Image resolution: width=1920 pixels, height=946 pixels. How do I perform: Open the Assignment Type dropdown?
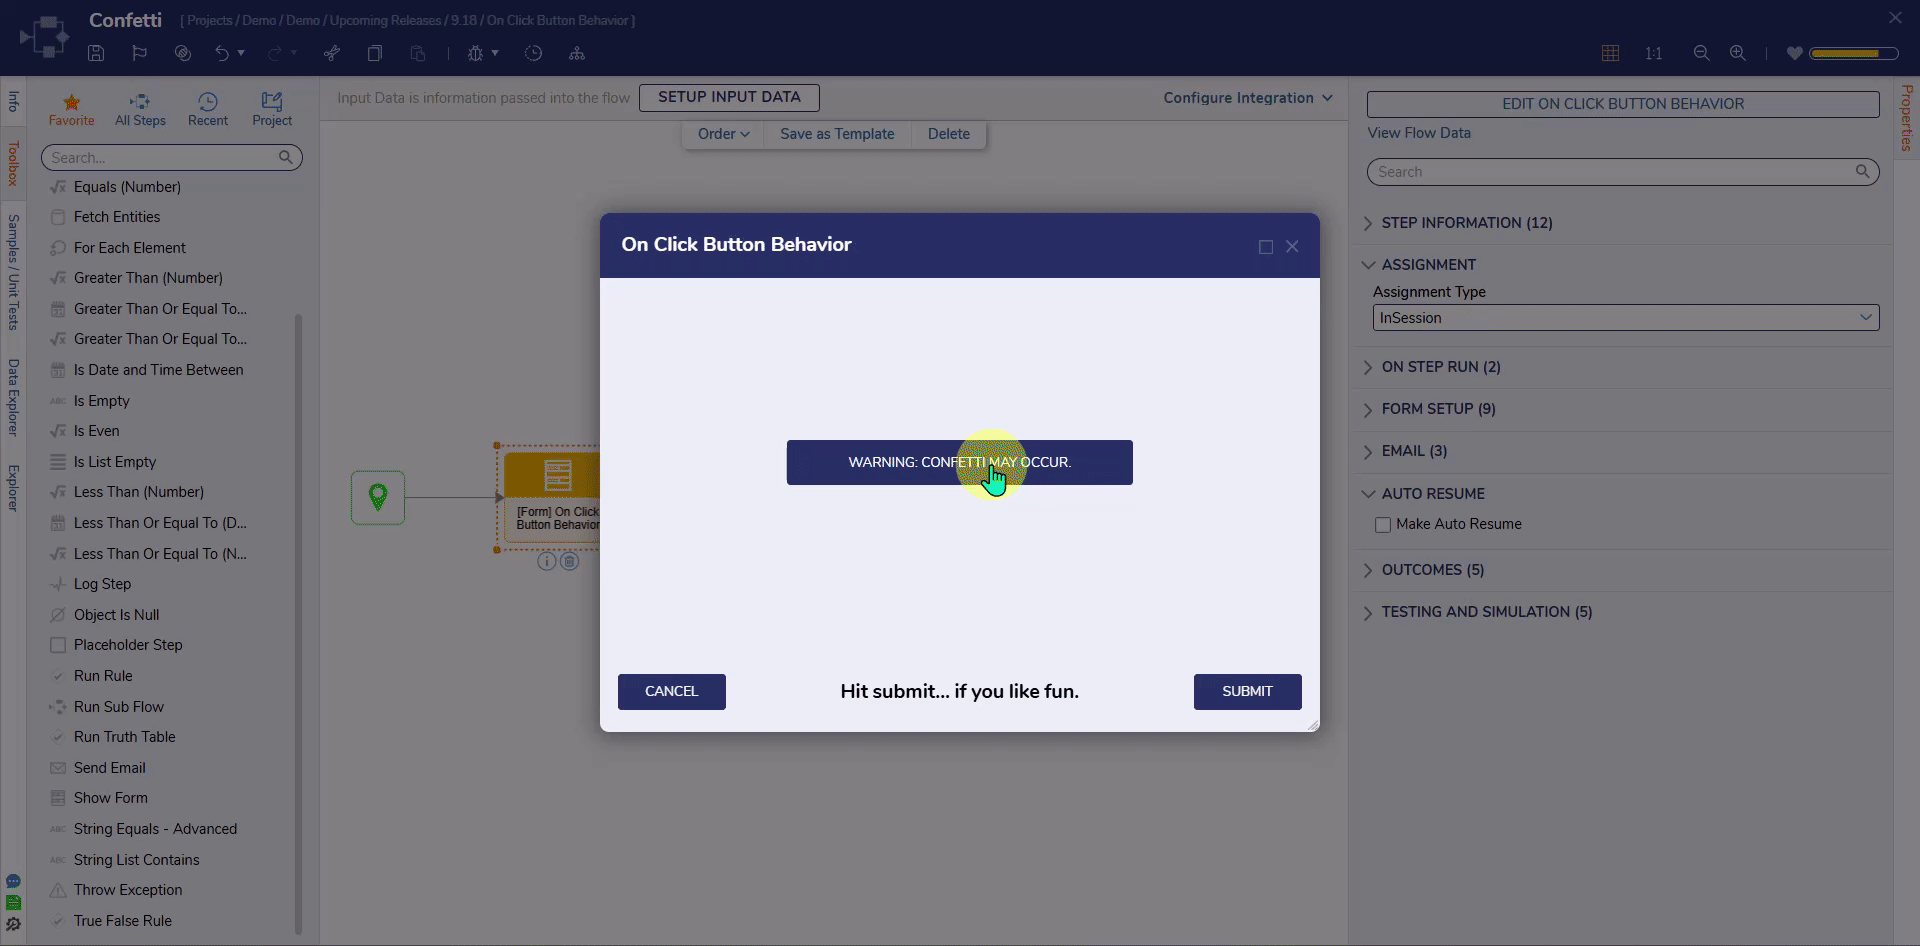click(1626, 318)
